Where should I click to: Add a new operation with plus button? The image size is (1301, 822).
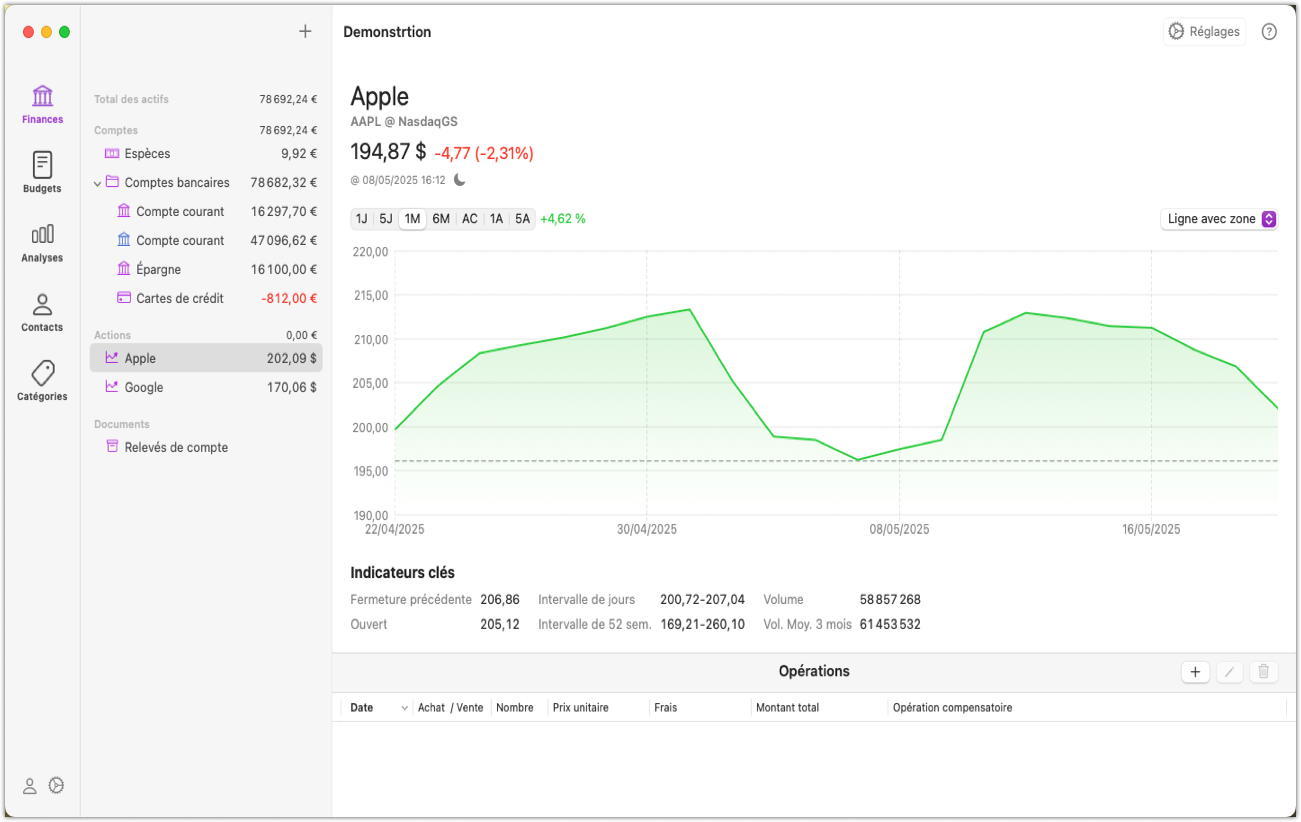coord(1195,672)
